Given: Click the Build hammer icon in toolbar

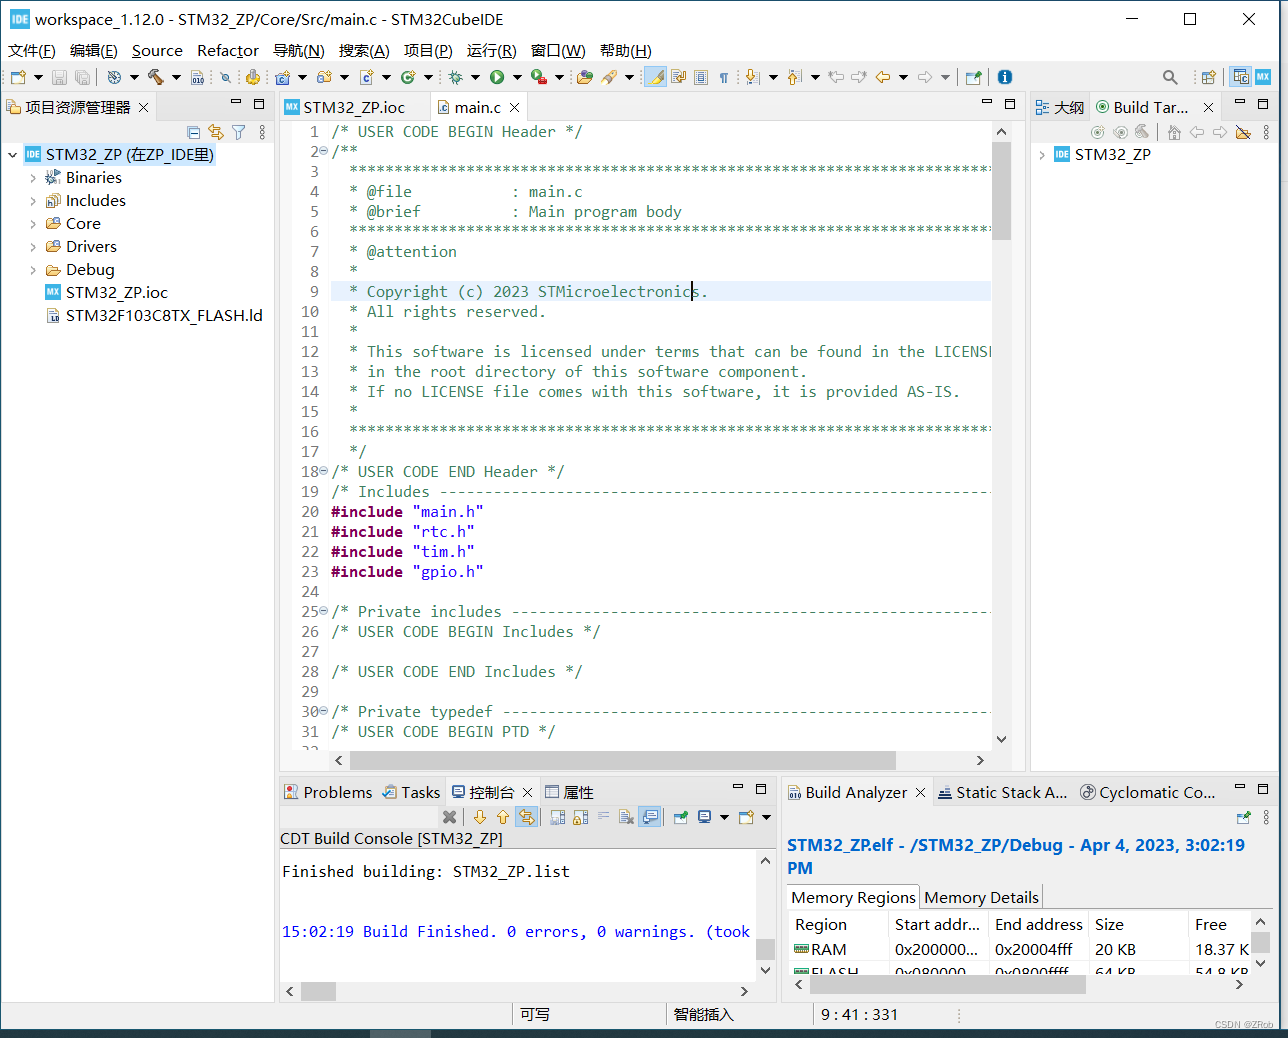Looking at the screenshot, I should pos(155,77).
